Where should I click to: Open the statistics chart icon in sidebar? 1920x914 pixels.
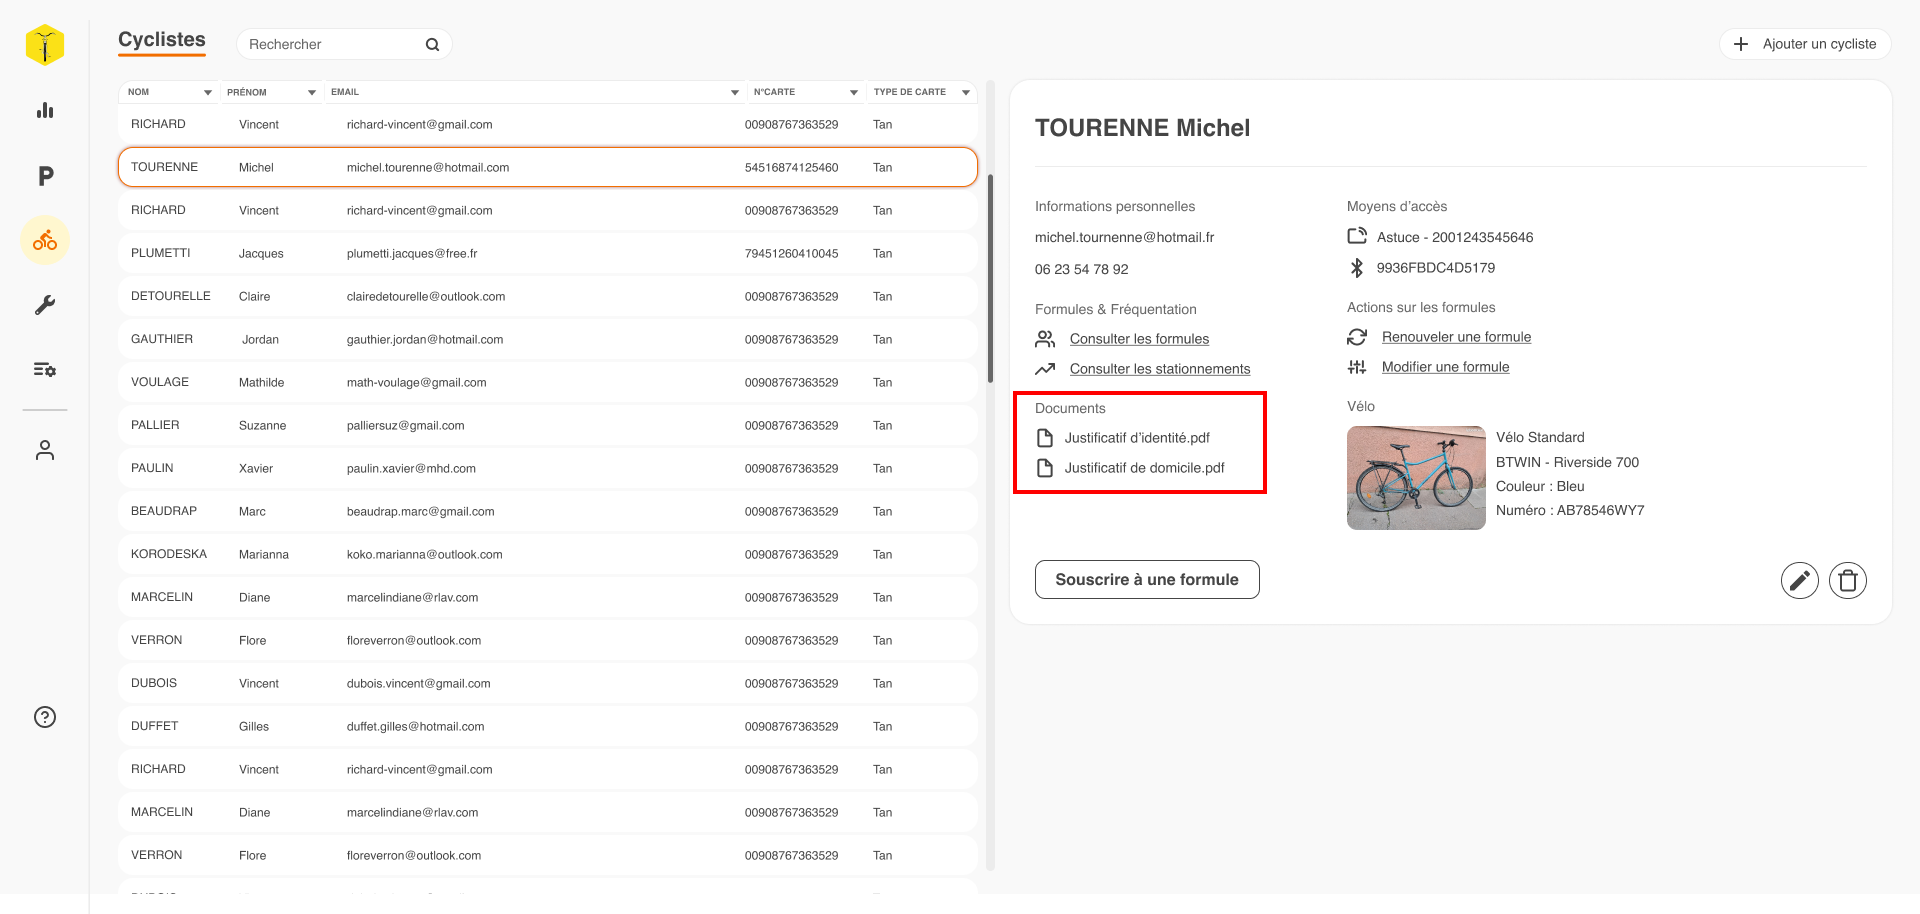pos(45,111)
